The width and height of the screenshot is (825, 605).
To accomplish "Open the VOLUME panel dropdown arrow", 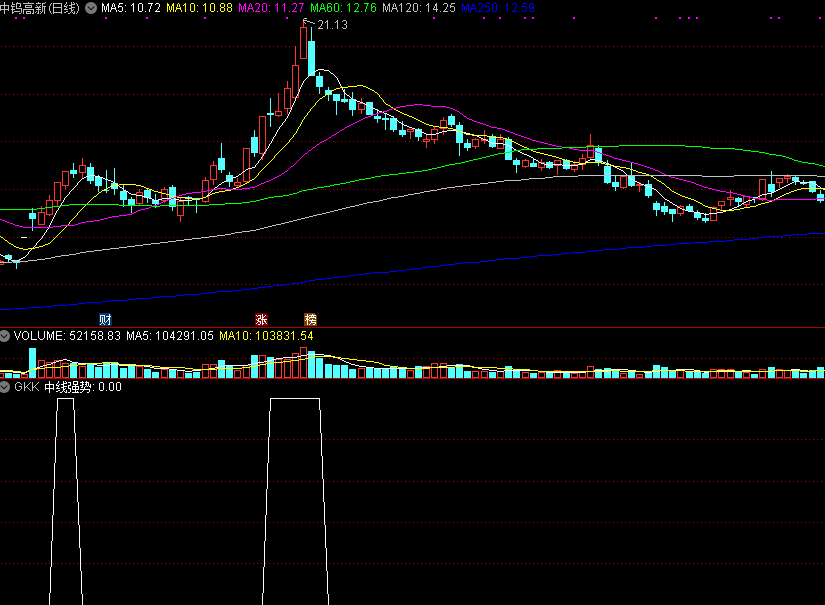I will pos(6,336).
